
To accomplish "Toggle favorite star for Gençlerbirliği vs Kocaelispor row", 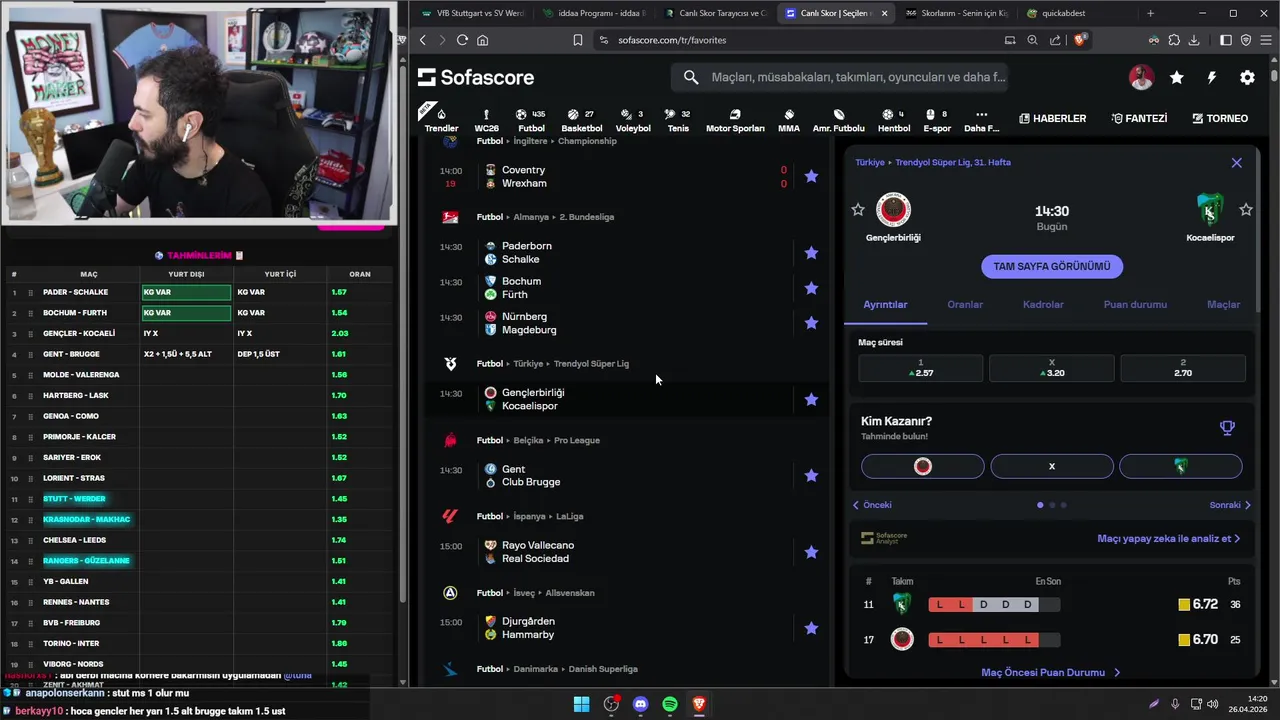I will (x=811, y=399).
